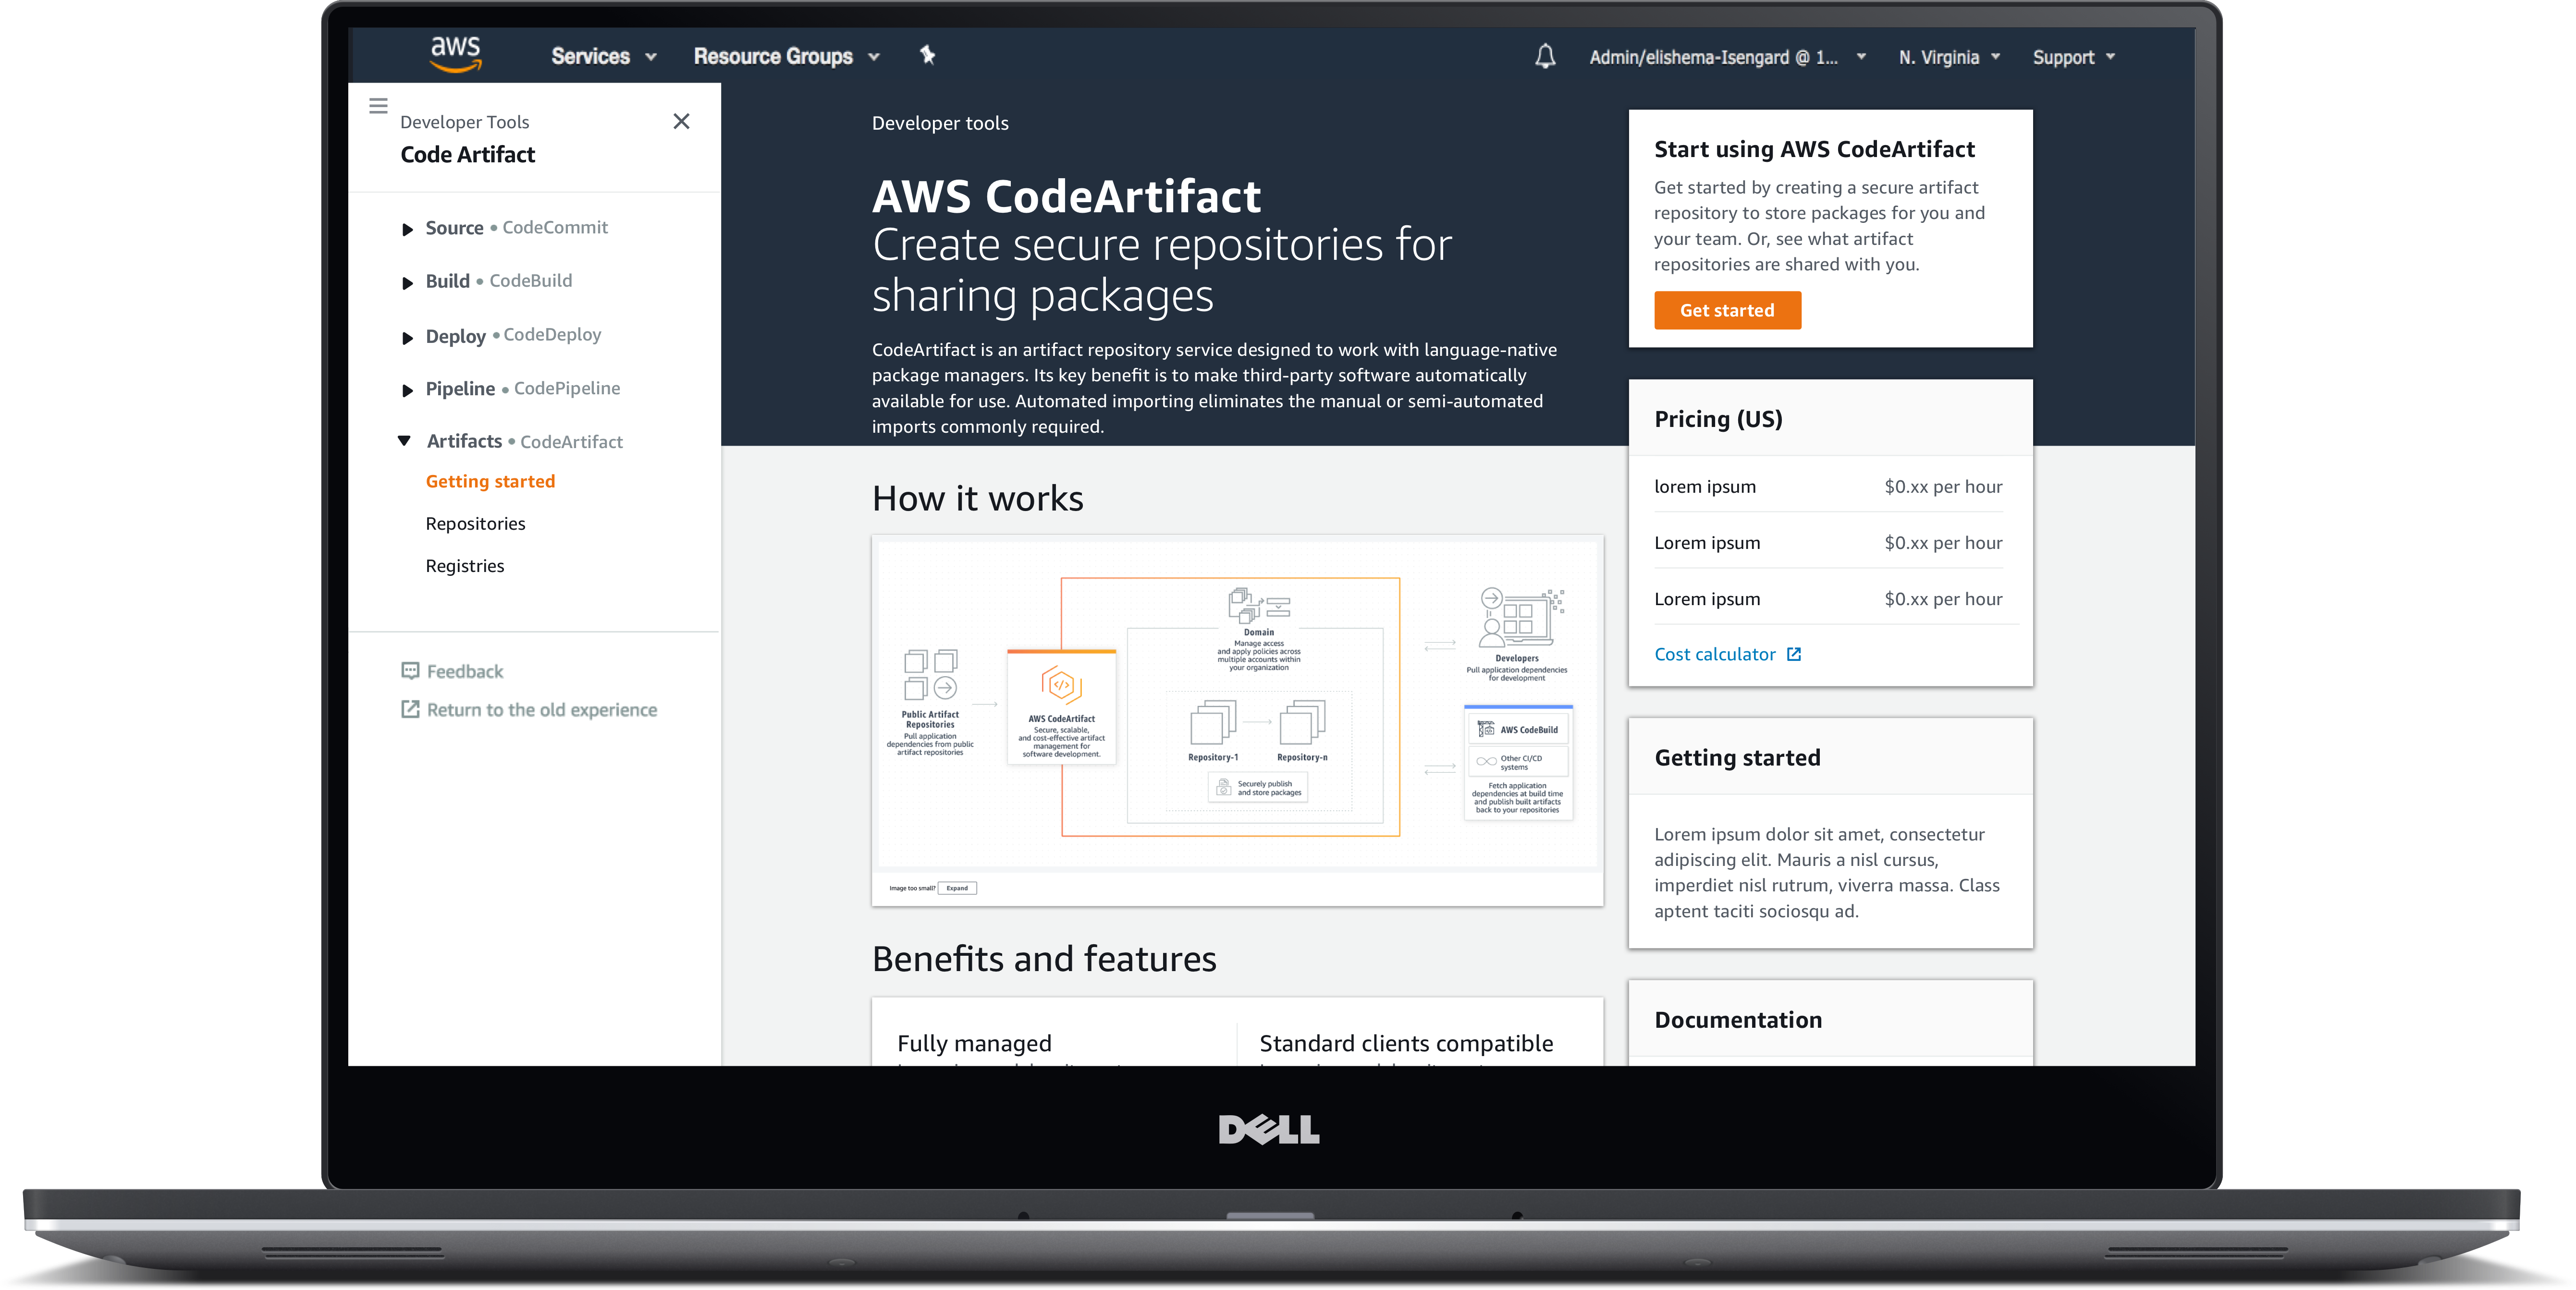Click the How it works diagram

point(1237,705)
